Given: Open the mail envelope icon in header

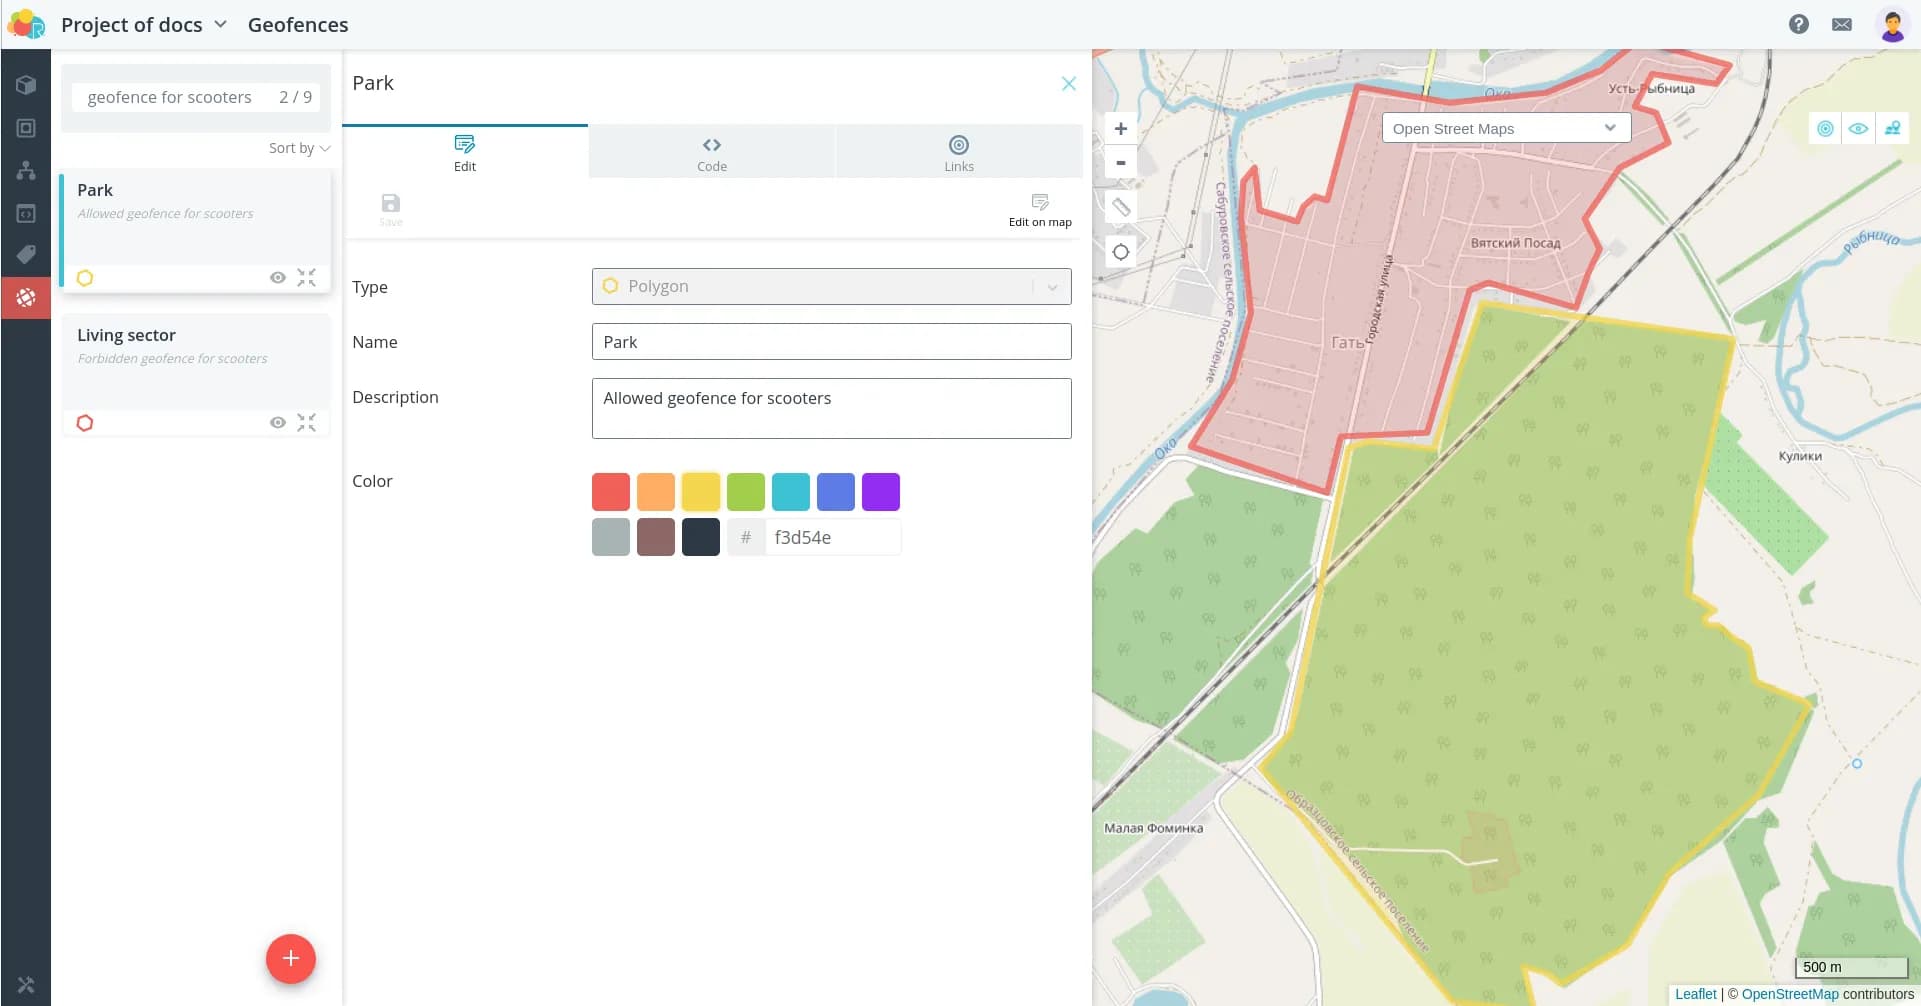Looking at the screenshot, I should click(x=1841, y=24).
